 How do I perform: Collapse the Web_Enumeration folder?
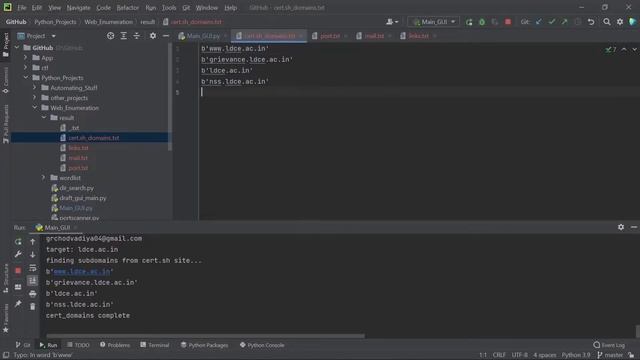35,107
